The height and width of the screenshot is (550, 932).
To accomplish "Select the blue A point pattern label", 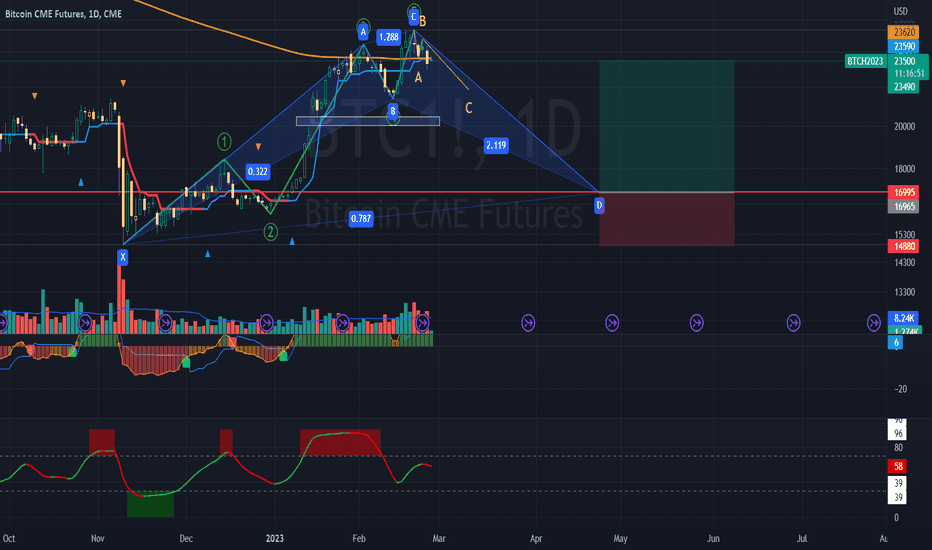I will pos(363,32).
